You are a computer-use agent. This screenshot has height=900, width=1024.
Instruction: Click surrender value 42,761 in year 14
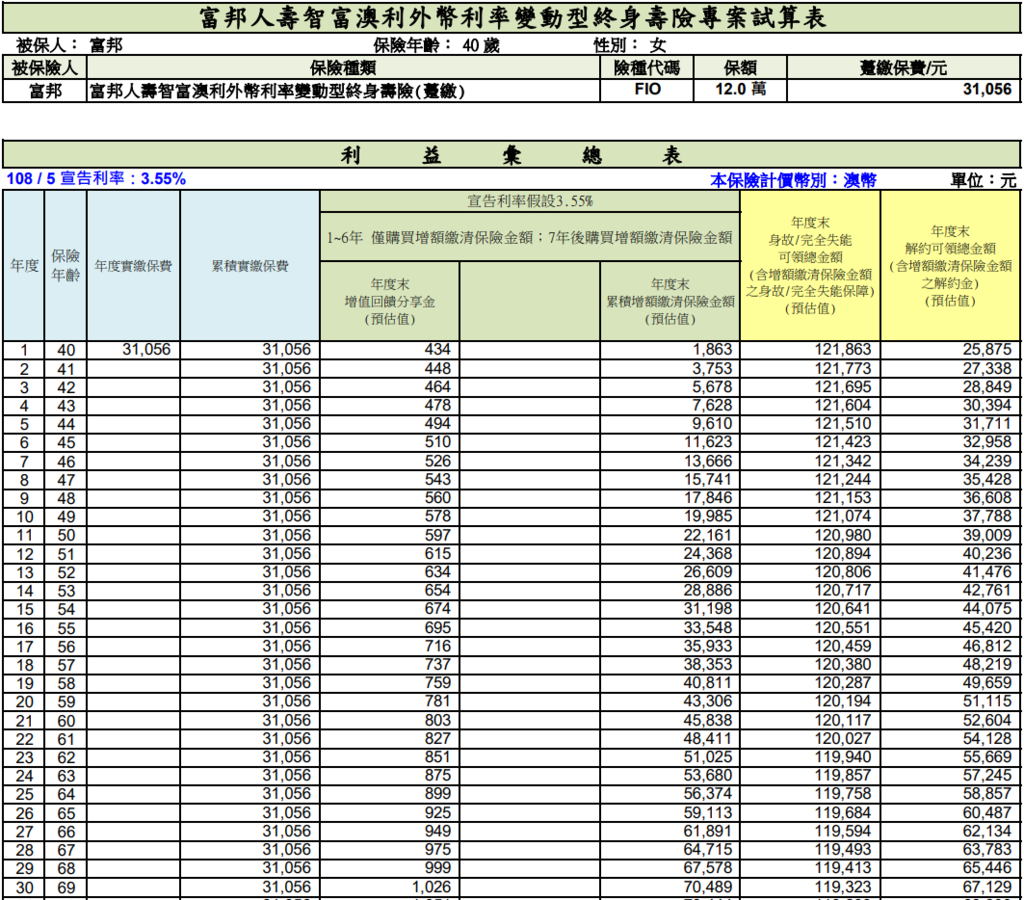tap(987, 590)
